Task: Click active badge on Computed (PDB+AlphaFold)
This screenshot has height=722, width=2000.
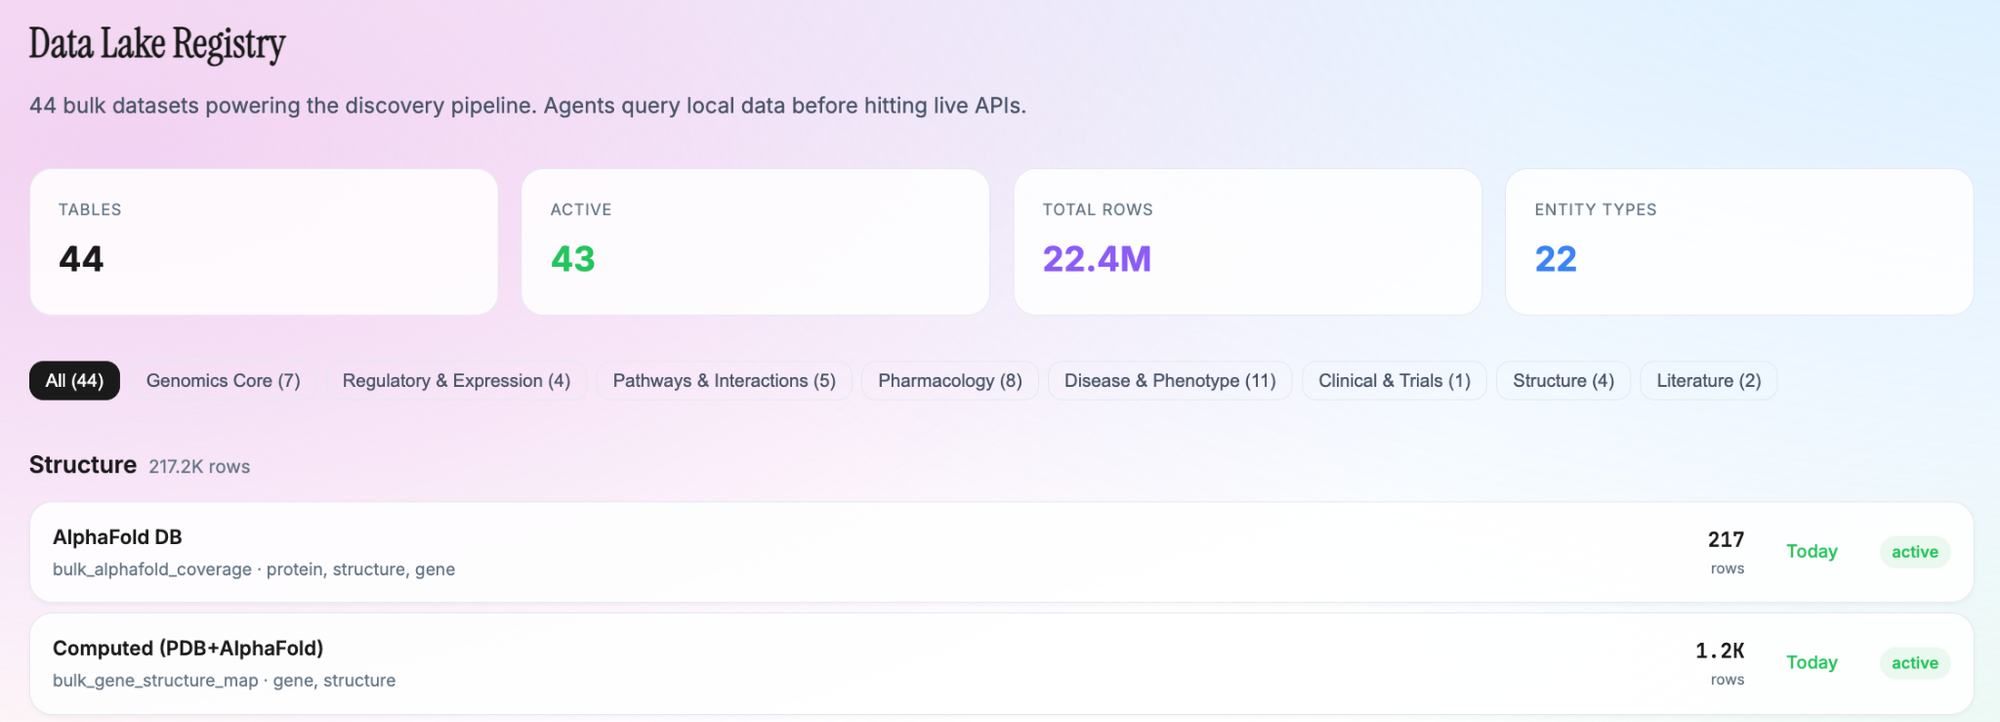Action: (1914, 663)
